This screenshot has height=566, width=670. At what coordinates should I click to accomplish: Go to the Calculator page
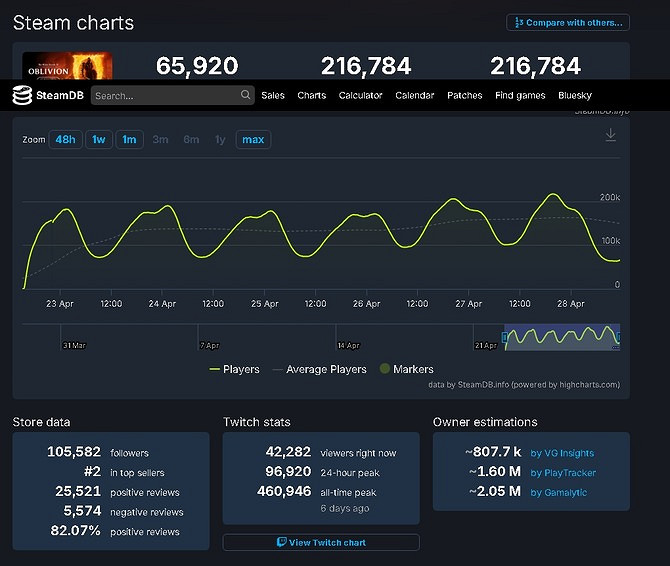[360, 95]
